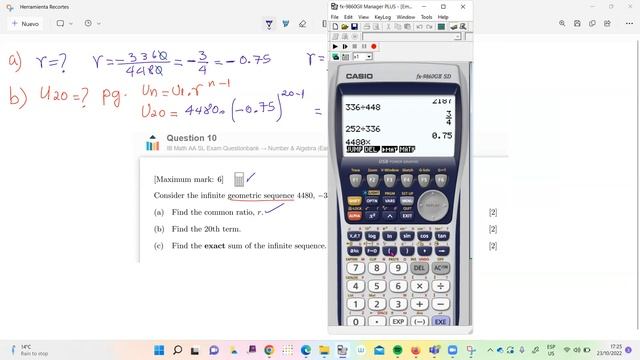Image resolution: width=640 pixels, height=360 pixels.
Task: Open the Tools menu in fx-9860GII Manager
Action: point(427,17)
